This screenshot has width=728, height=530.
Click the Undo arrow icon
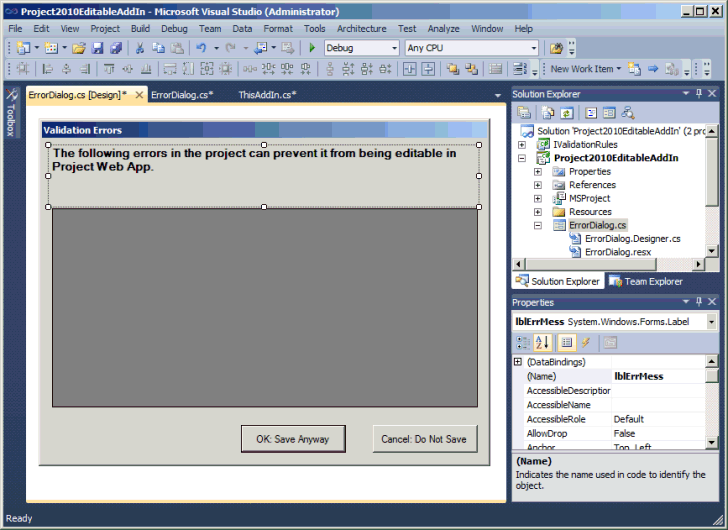pos(201,48)
